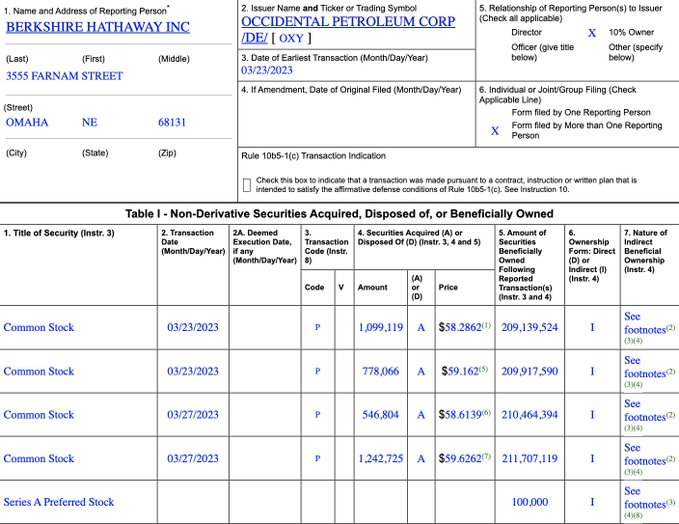Open OCCIDENTAL PETROLEUM CORP /DE/ issuer link
Screen dimensions: 679x524
(x=348, y=29)
